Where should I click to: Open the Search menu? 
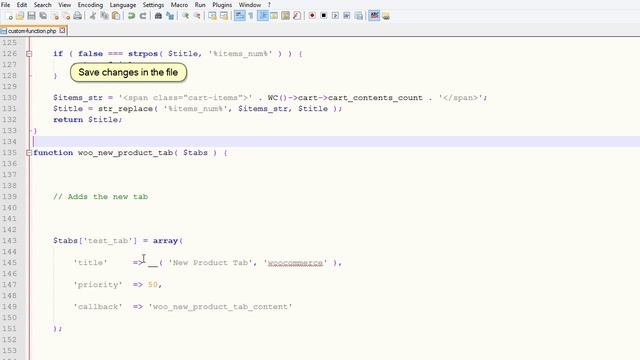[42, 5]
